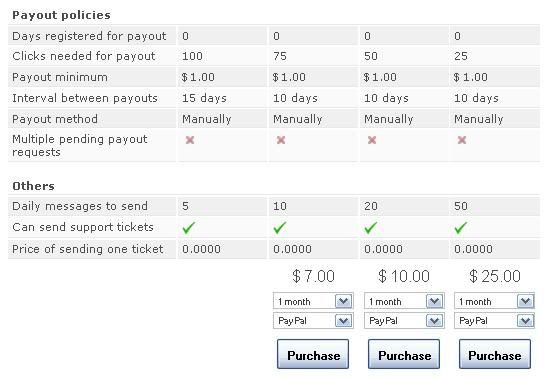Open the 1 month dropdown under $7.00
551x379 pixels.
(313, 301)
